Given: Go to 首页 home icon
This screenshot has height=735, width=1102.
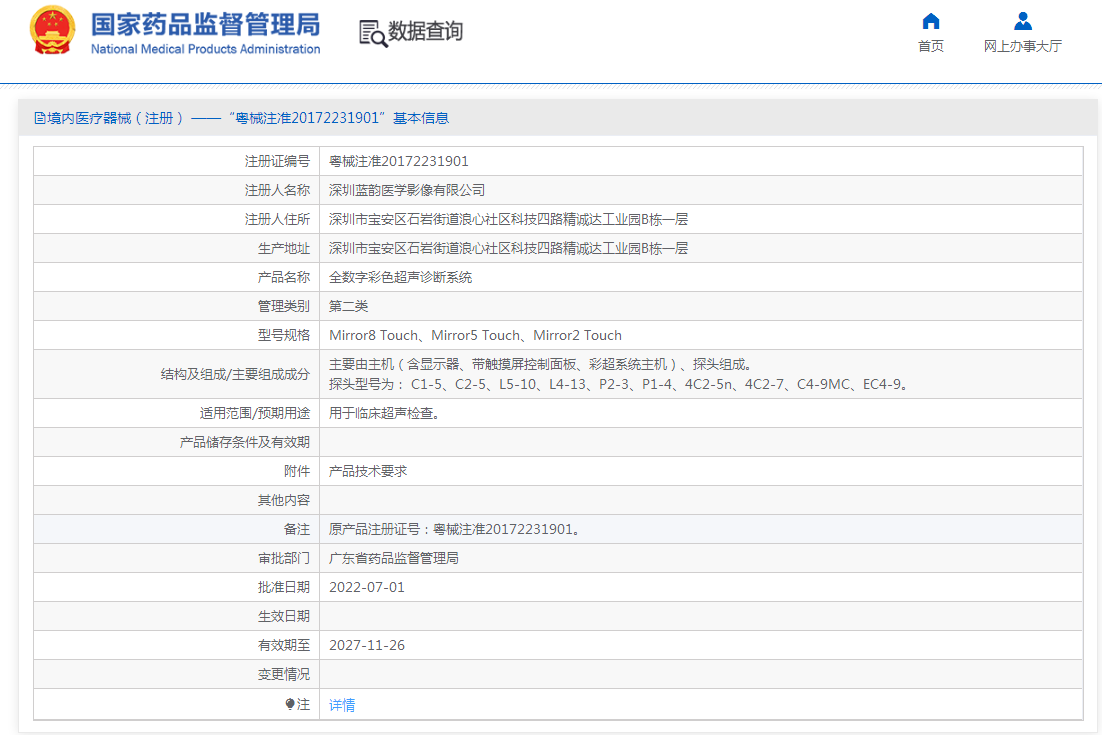Looking at the screenshot, I should pyautogui.click(x=931, y=21).
